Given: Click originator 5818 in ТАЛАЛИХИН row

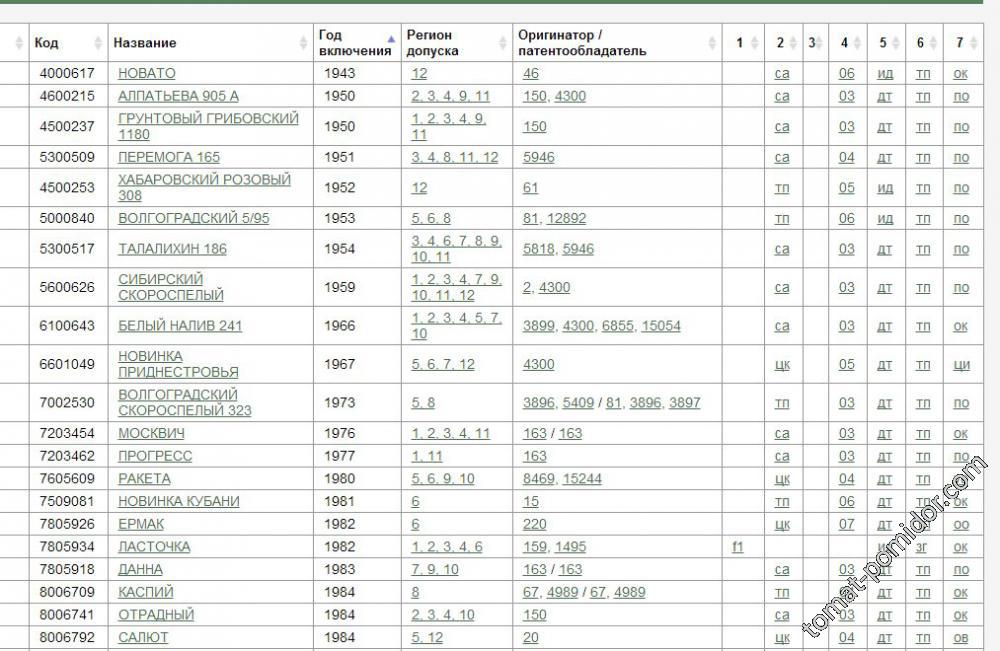Looking at the screenshot, I should click(539, 249).
